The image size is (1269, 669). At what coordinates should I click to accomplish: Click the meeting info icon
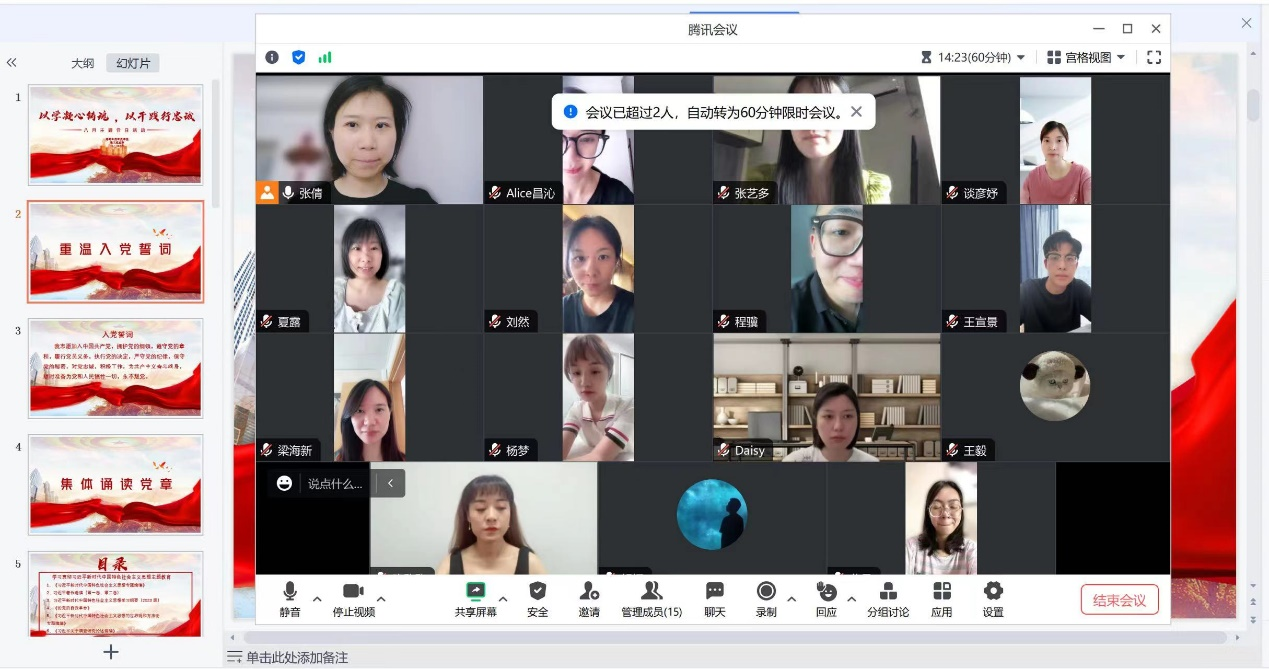tap(272, 58)
